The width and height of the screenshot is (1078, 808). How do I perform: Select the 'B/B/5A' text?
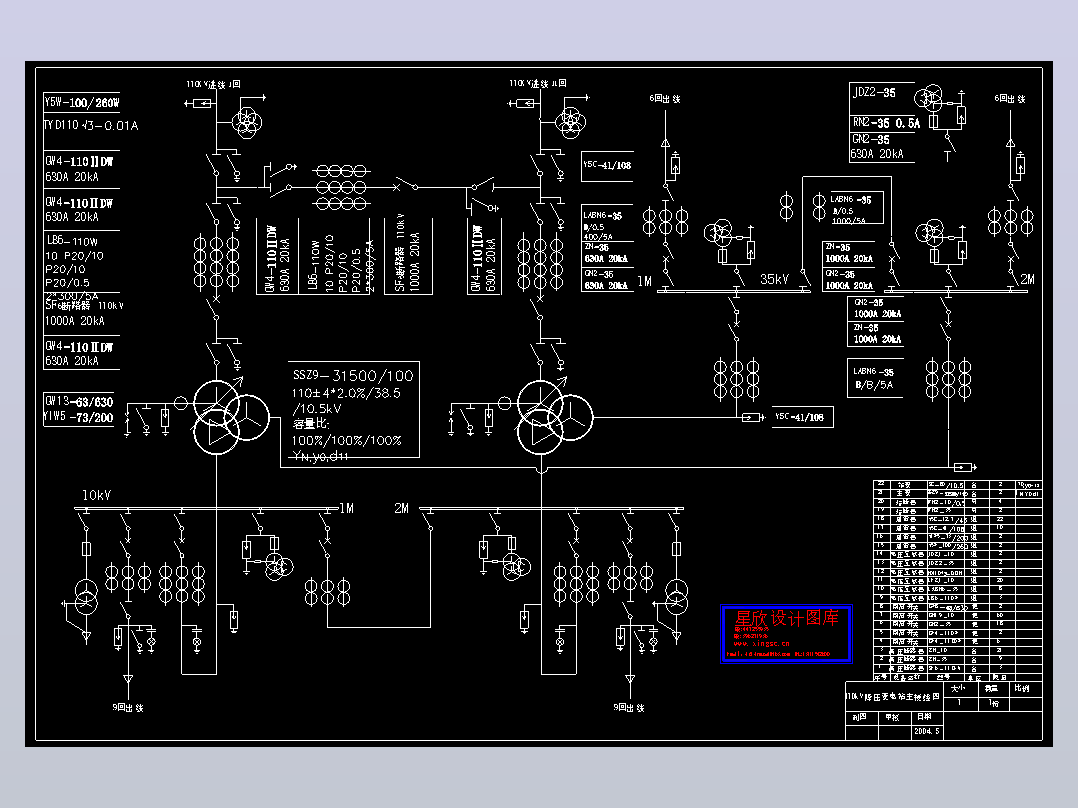874,385
